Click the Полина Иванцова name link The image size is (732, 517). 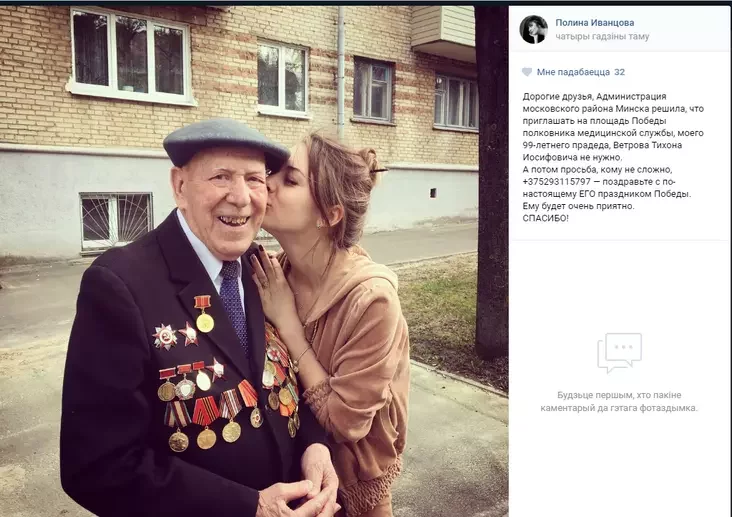click(x=595, y=22)
